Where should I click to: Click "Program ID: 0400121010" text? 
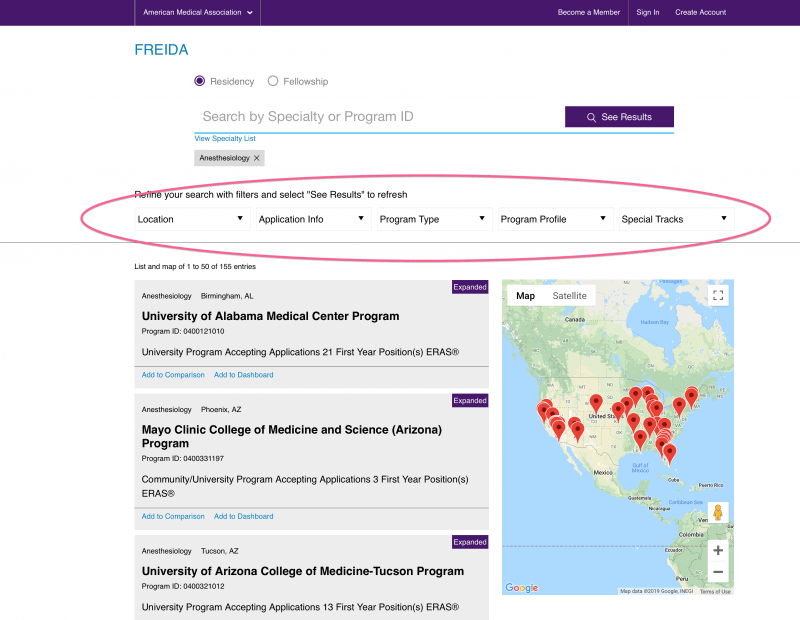click(x=183, y=331)
